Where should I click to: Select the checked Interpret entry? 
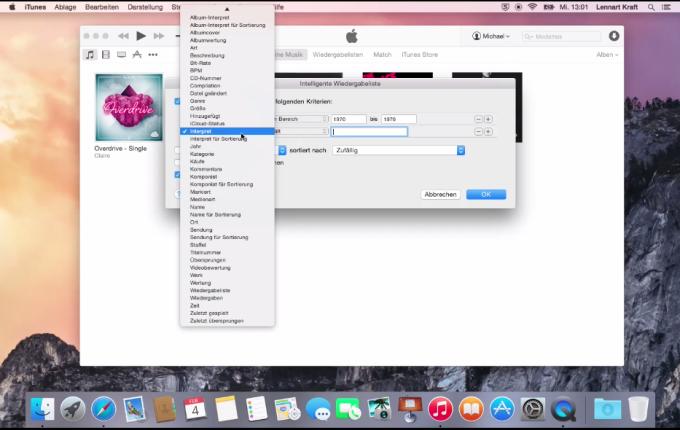pos(227,131)
